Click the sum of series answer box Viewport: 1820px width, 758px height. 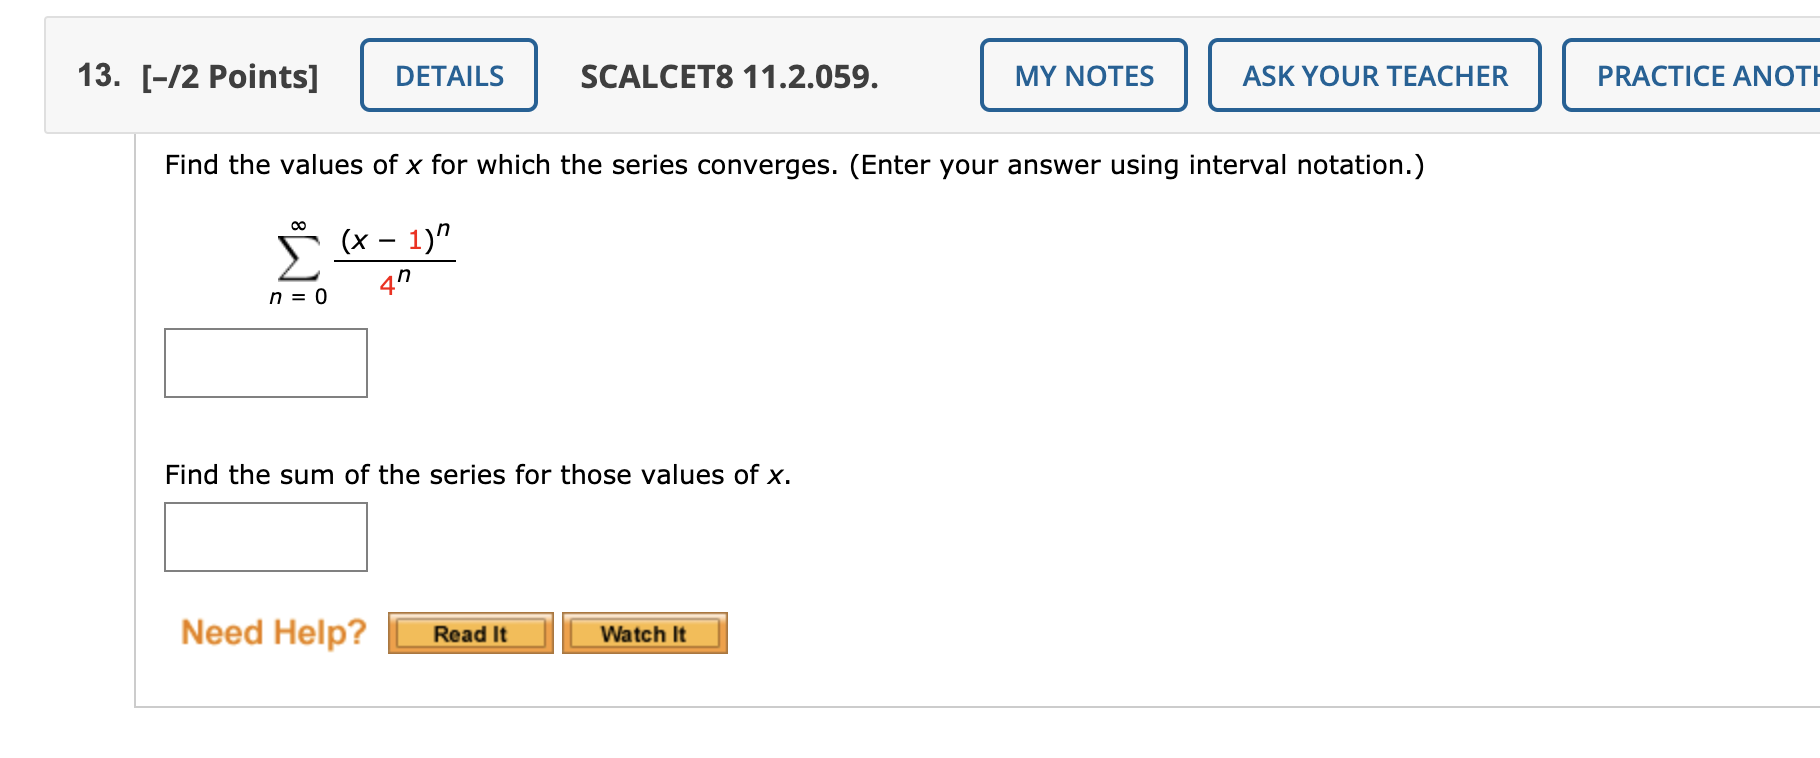pos(265,537)
